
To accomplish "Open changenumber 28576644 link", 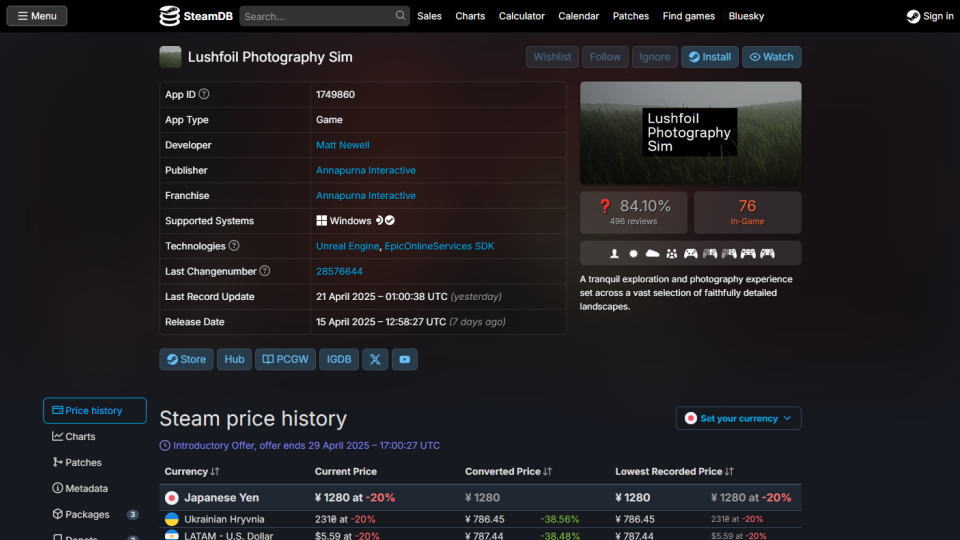I will [339, 271].
